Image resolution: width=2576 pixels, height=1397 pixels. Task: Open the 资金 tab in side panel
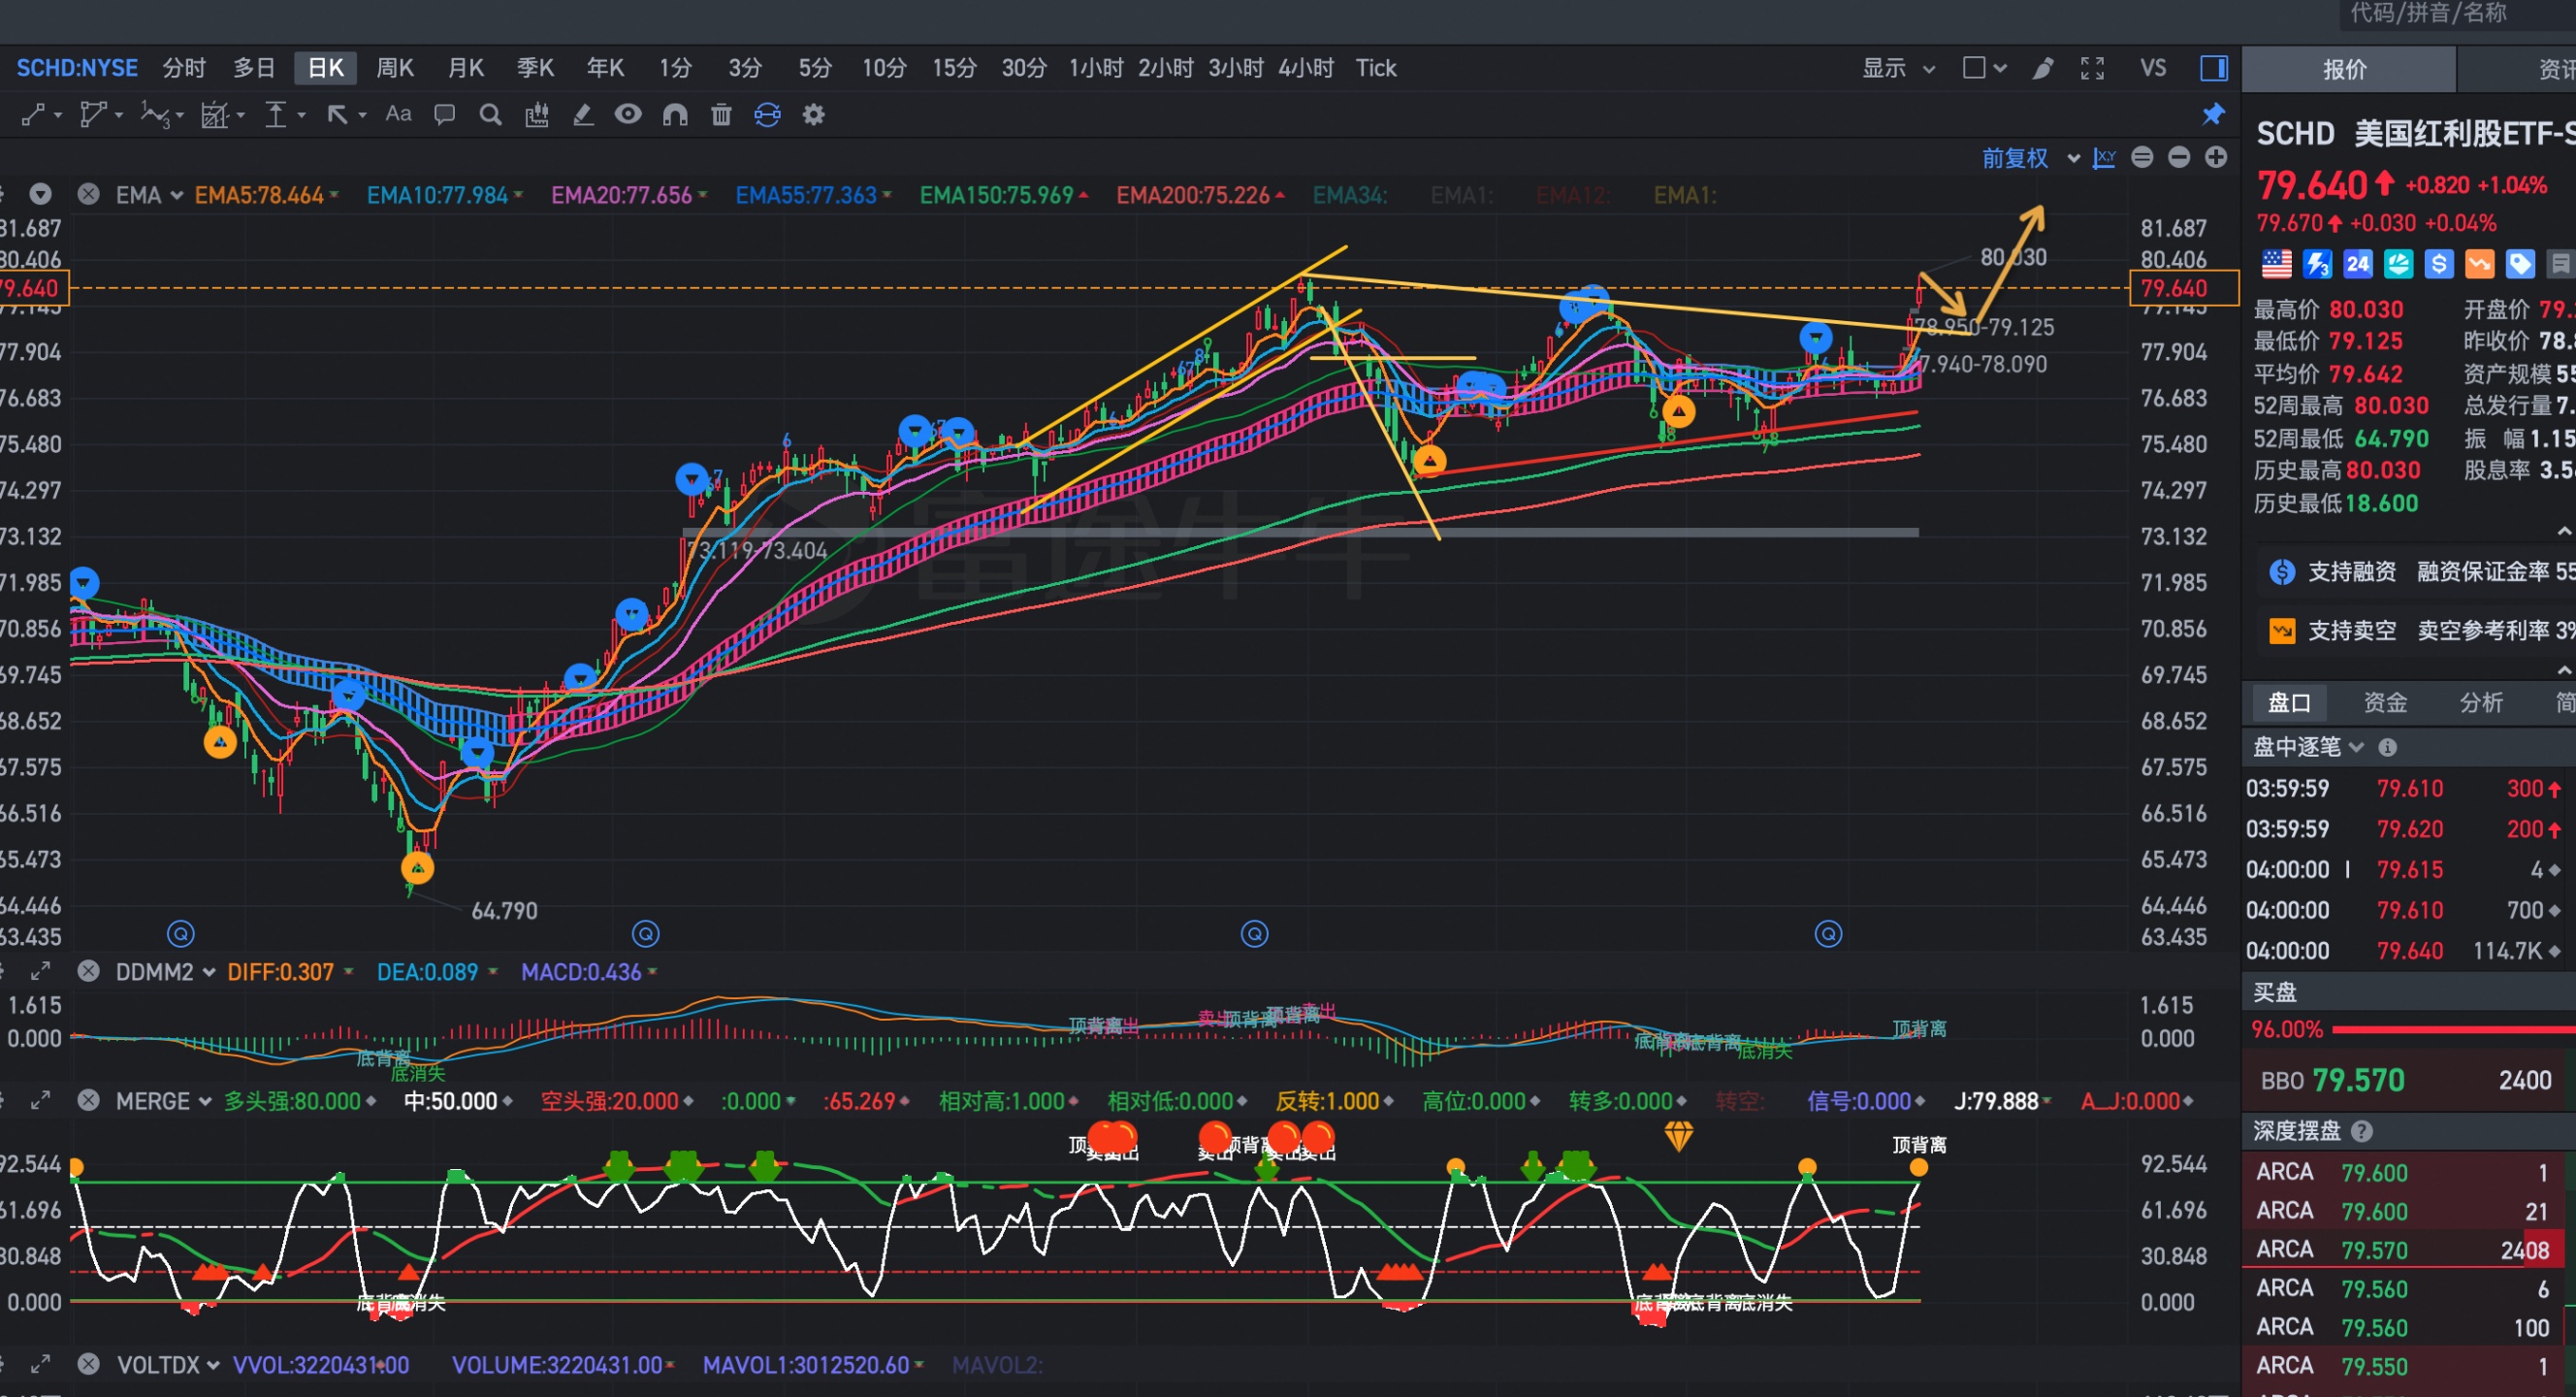click(2385, 702)
